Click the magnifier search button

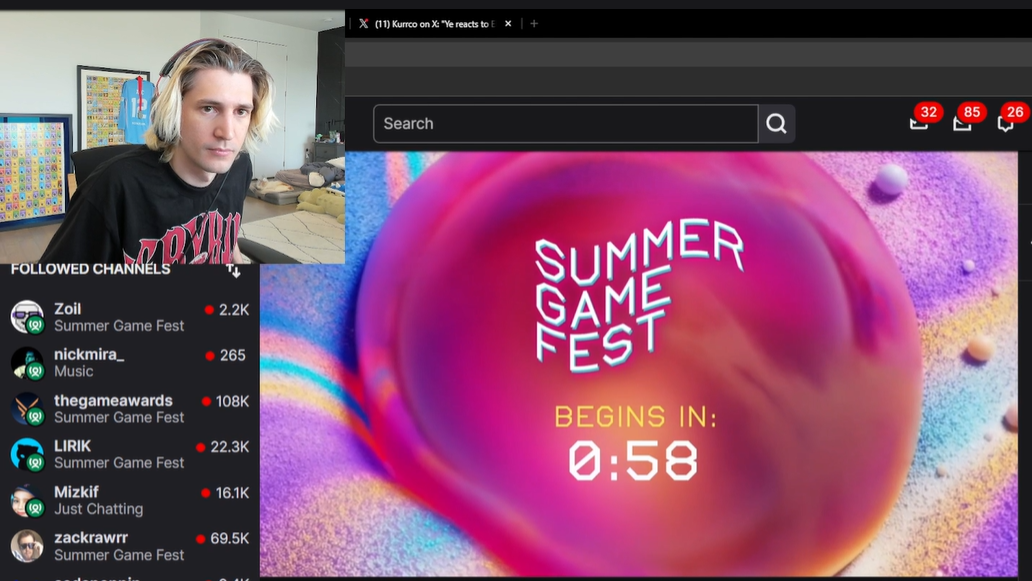click(777, 124)
